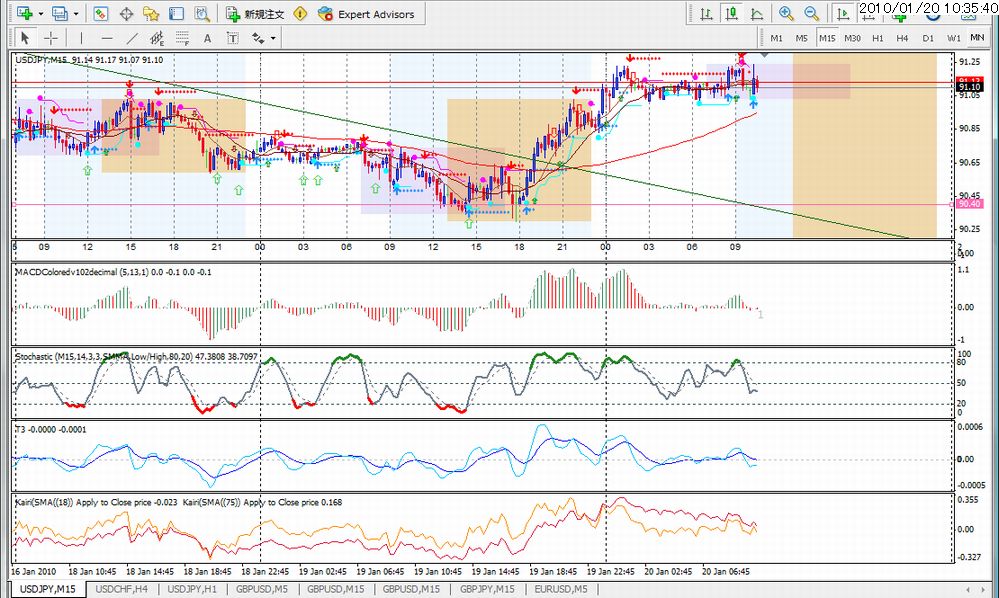Select the Fibonacci Retracement tool
The height and width of the screenshot is (598, 999).
pos(182,38)
